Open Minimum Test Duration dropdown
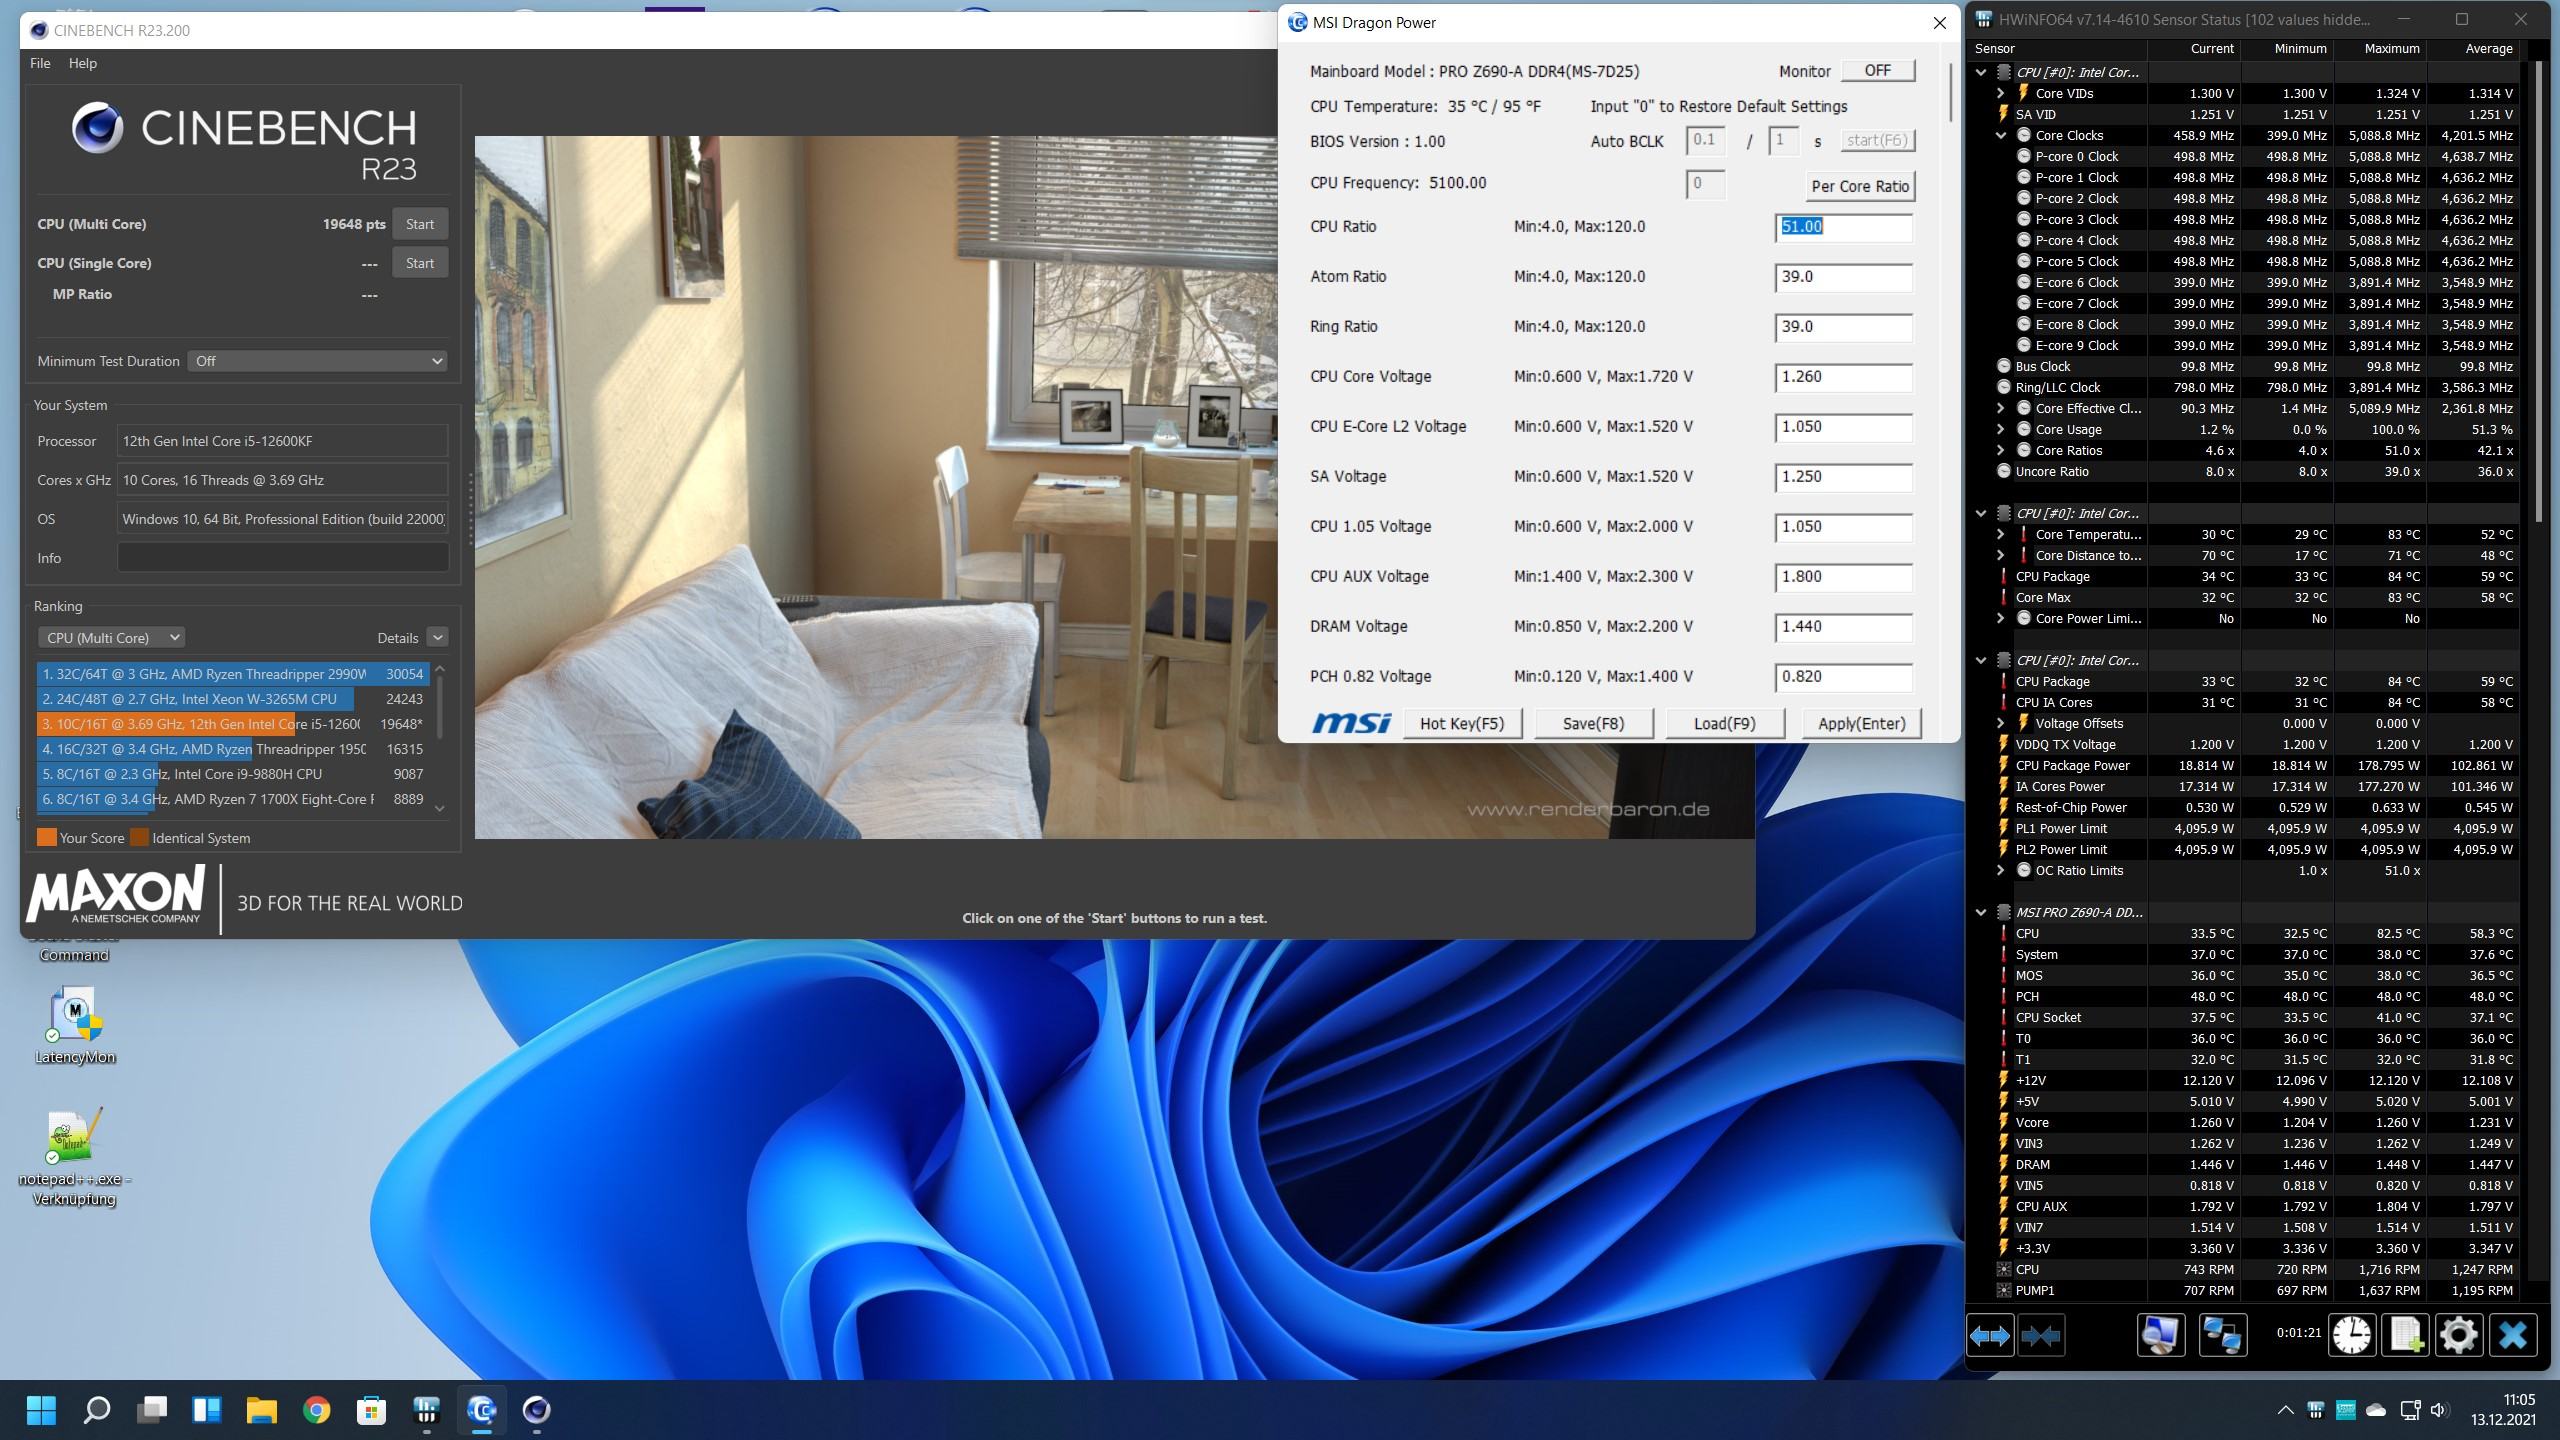Image resolution: width=2560 pixels, height=1440 pixels. [317, 361]
